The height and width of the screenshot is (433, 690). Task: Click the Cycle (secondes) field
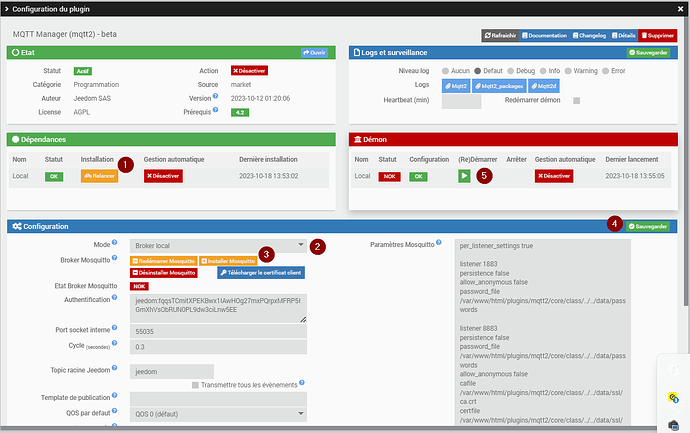click(x=218, y=347)
